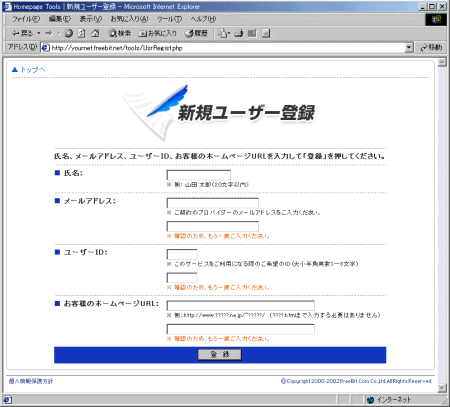Open the ファイル (File) menu
450x407 pixels.
(x=26, y=19)
